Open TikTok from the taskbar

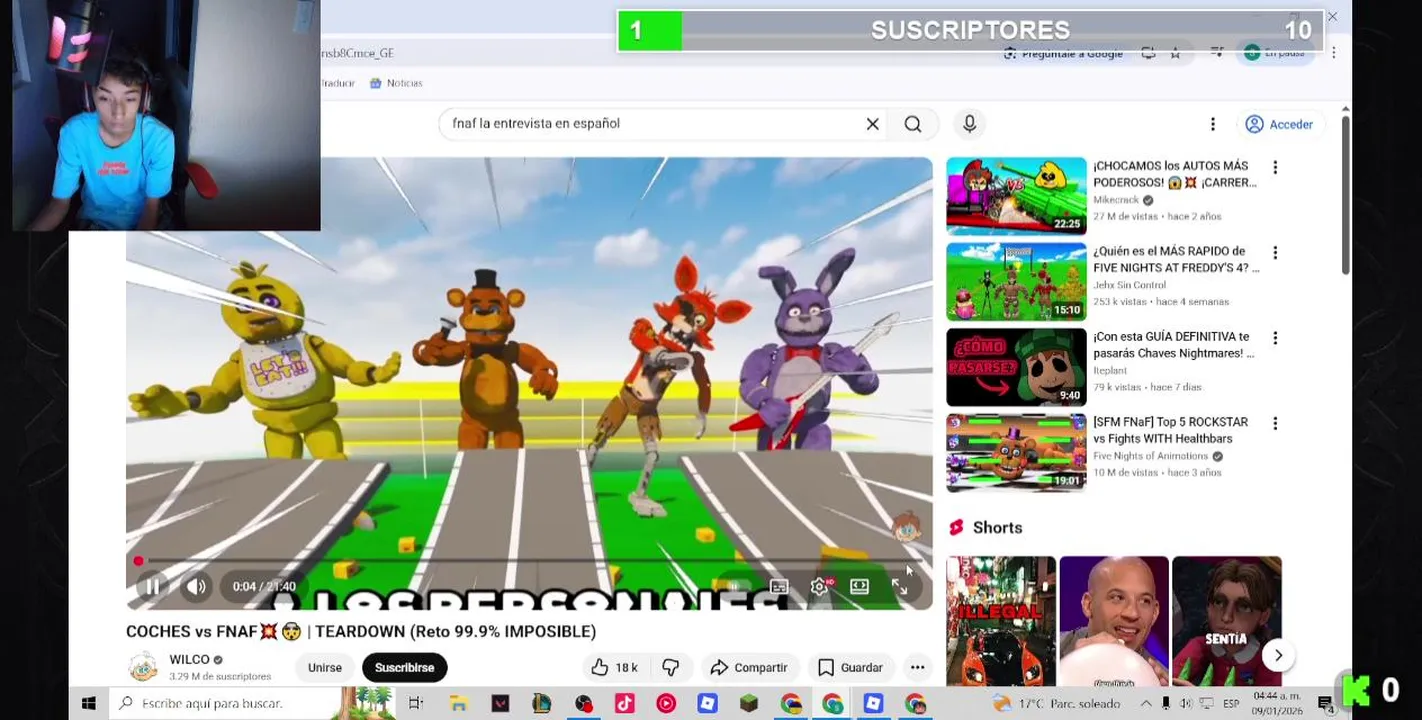[624, 703]
